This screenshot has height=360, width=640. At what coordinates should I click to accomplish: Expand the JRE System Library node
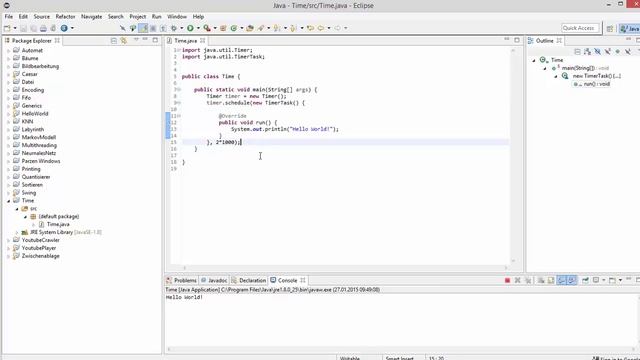click(x=17, y=232)
